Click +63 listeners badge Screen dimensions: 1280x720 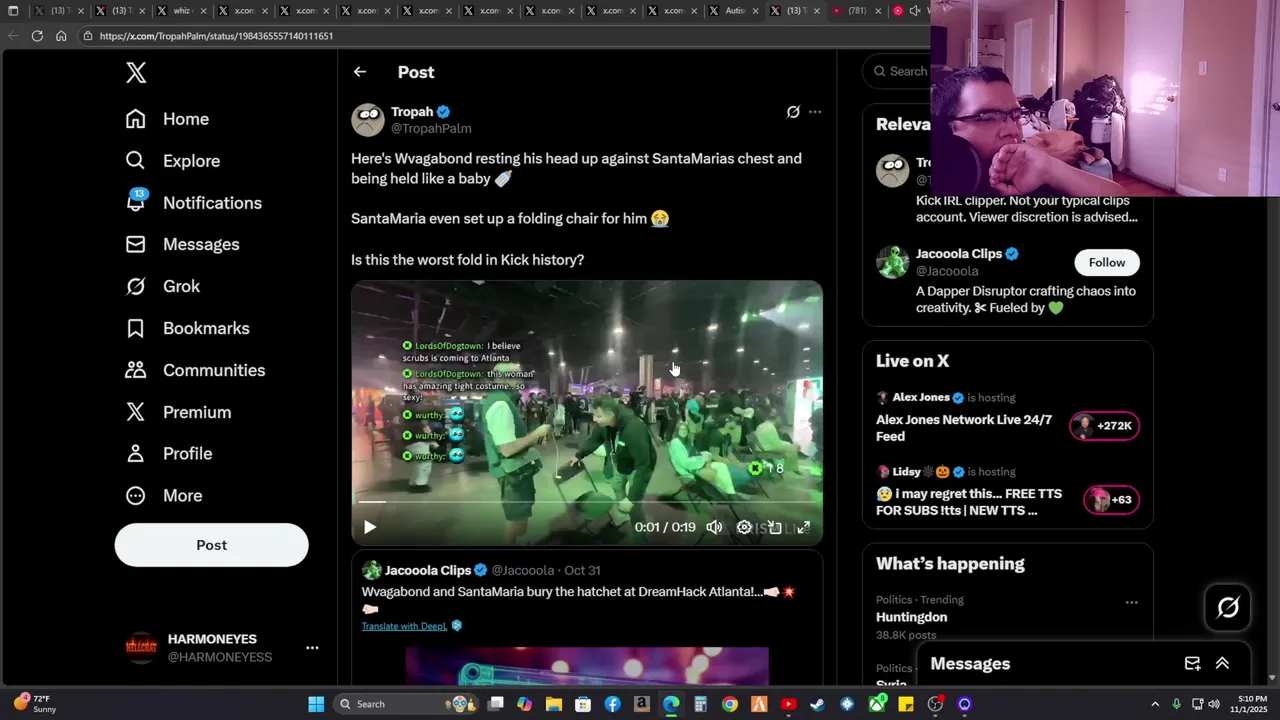pos(1111,500)
